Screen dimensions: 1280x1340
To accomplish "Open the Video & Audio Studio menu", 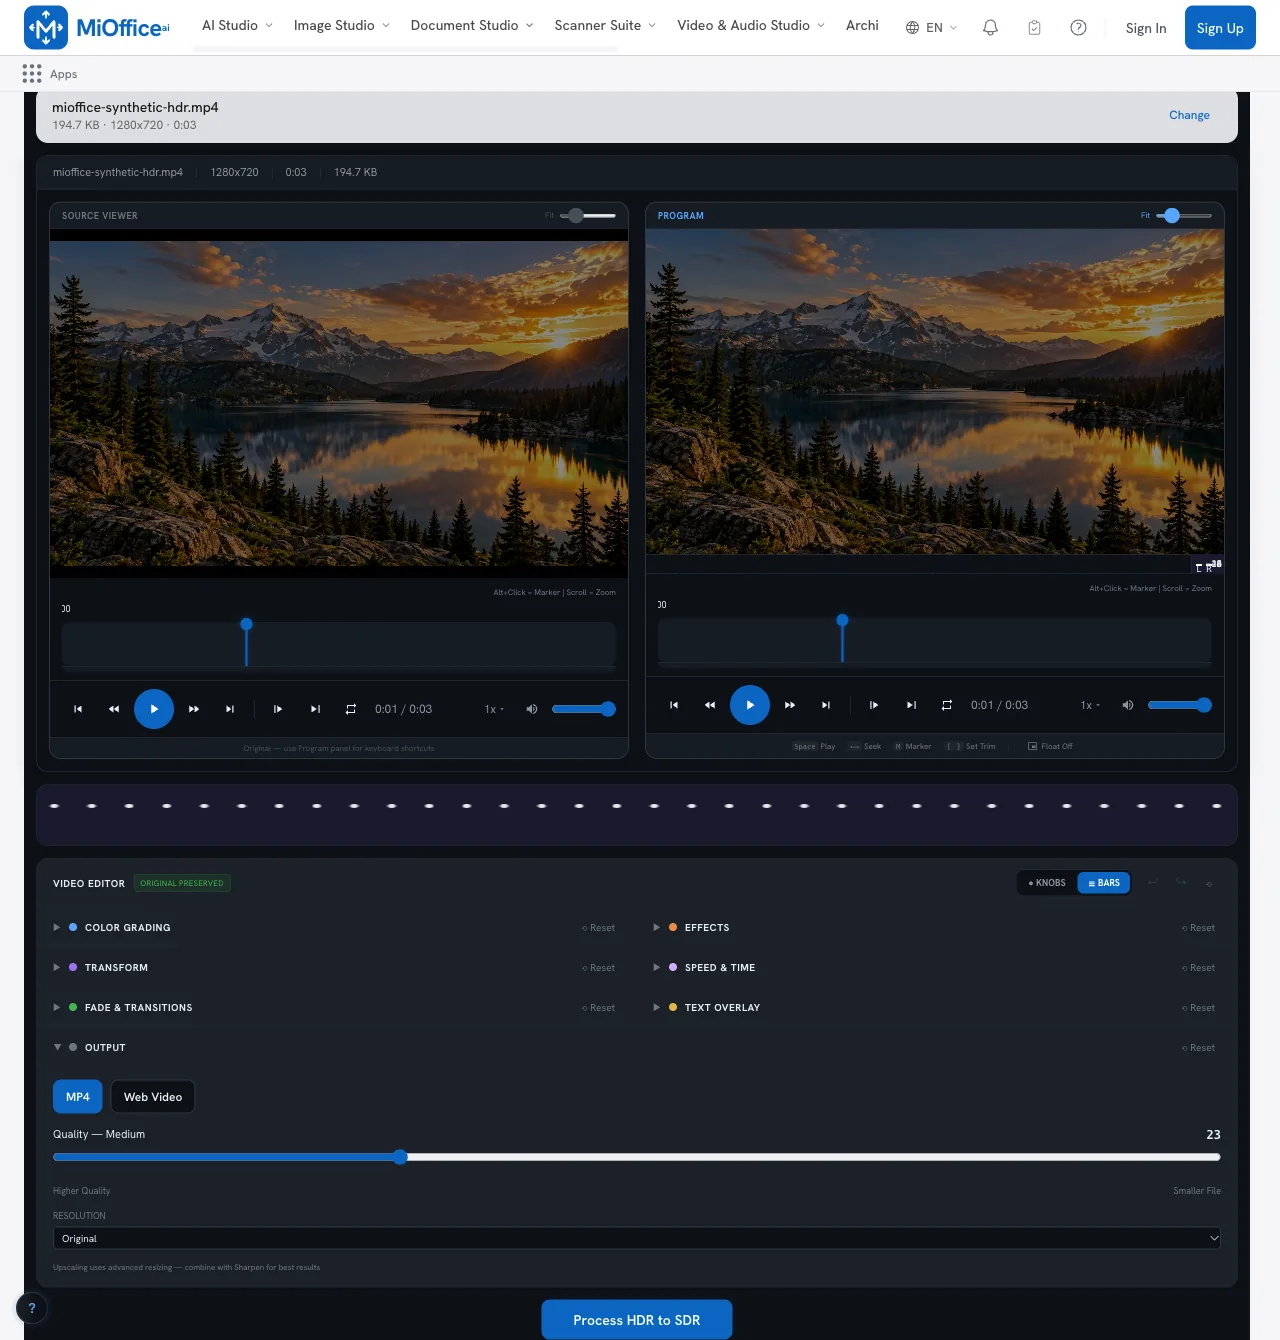I will [751, 25].
